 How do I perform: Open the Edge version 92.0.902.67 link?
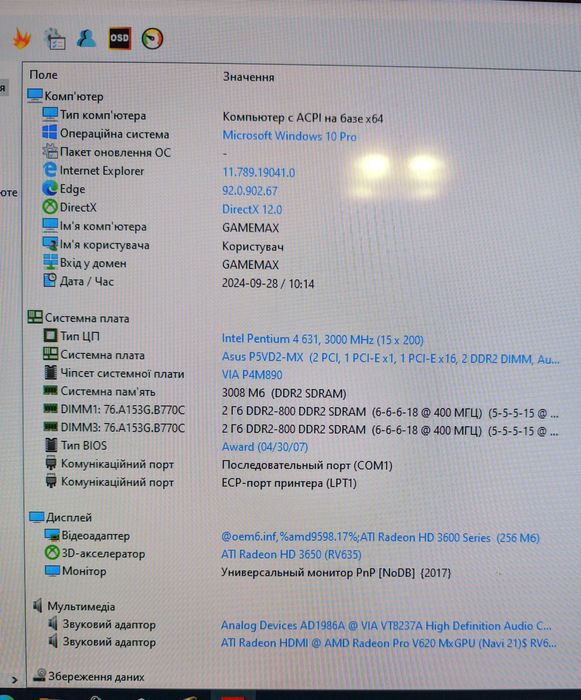pyautogui.click(x=250, y=191)
